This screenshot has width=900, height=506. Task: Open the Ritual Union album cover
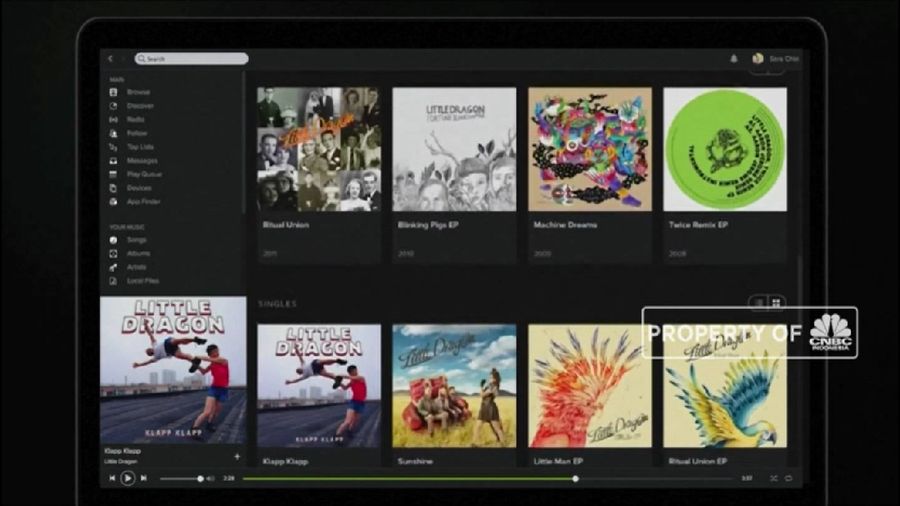point(319,149)
